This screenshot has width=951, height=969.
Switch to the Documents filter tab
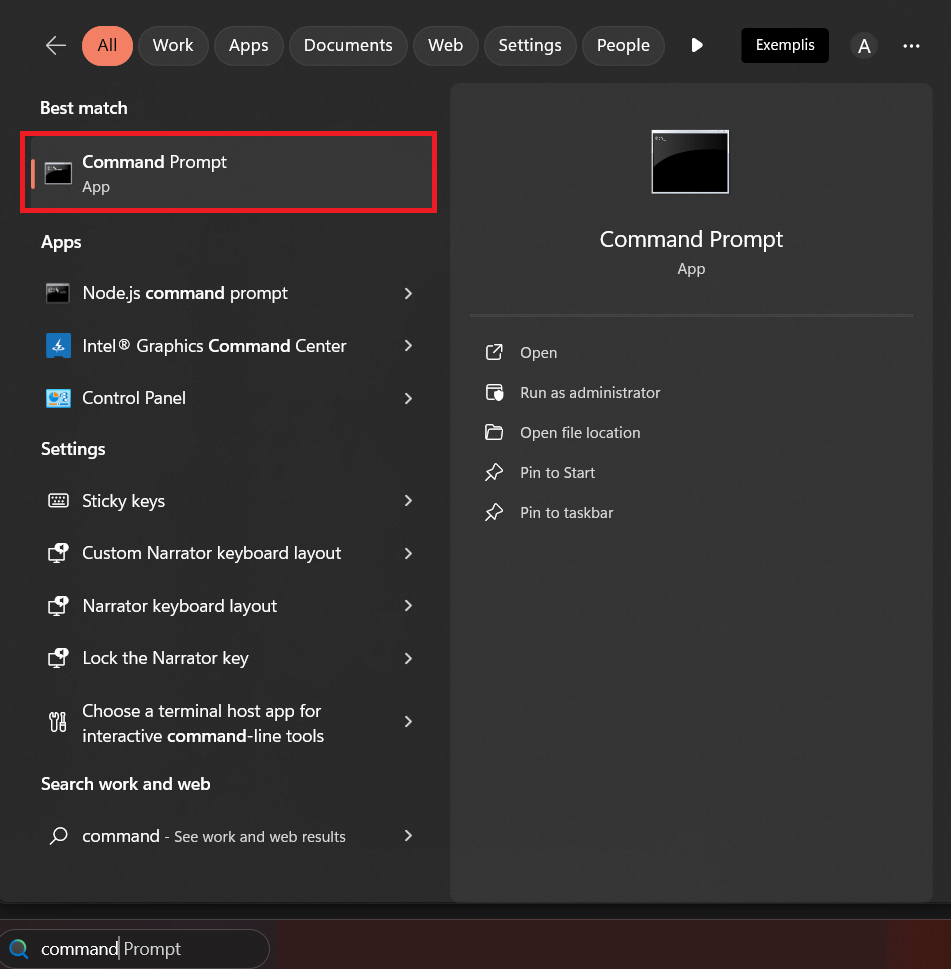[x=348, y=45]
